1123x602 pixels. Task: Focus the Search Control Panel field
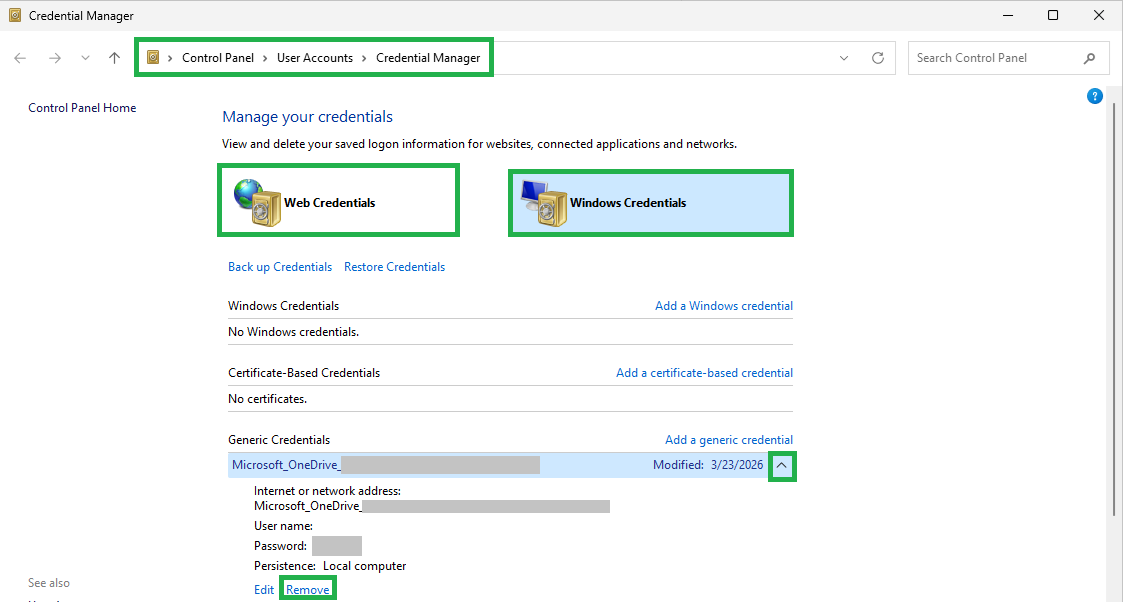996,58
